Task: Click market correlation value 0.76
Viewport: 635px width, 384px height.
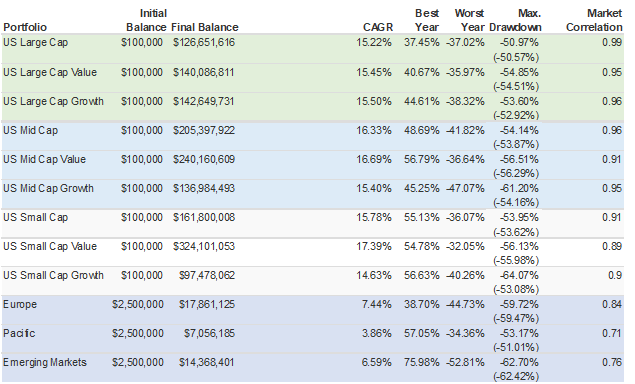Action: 612,362
